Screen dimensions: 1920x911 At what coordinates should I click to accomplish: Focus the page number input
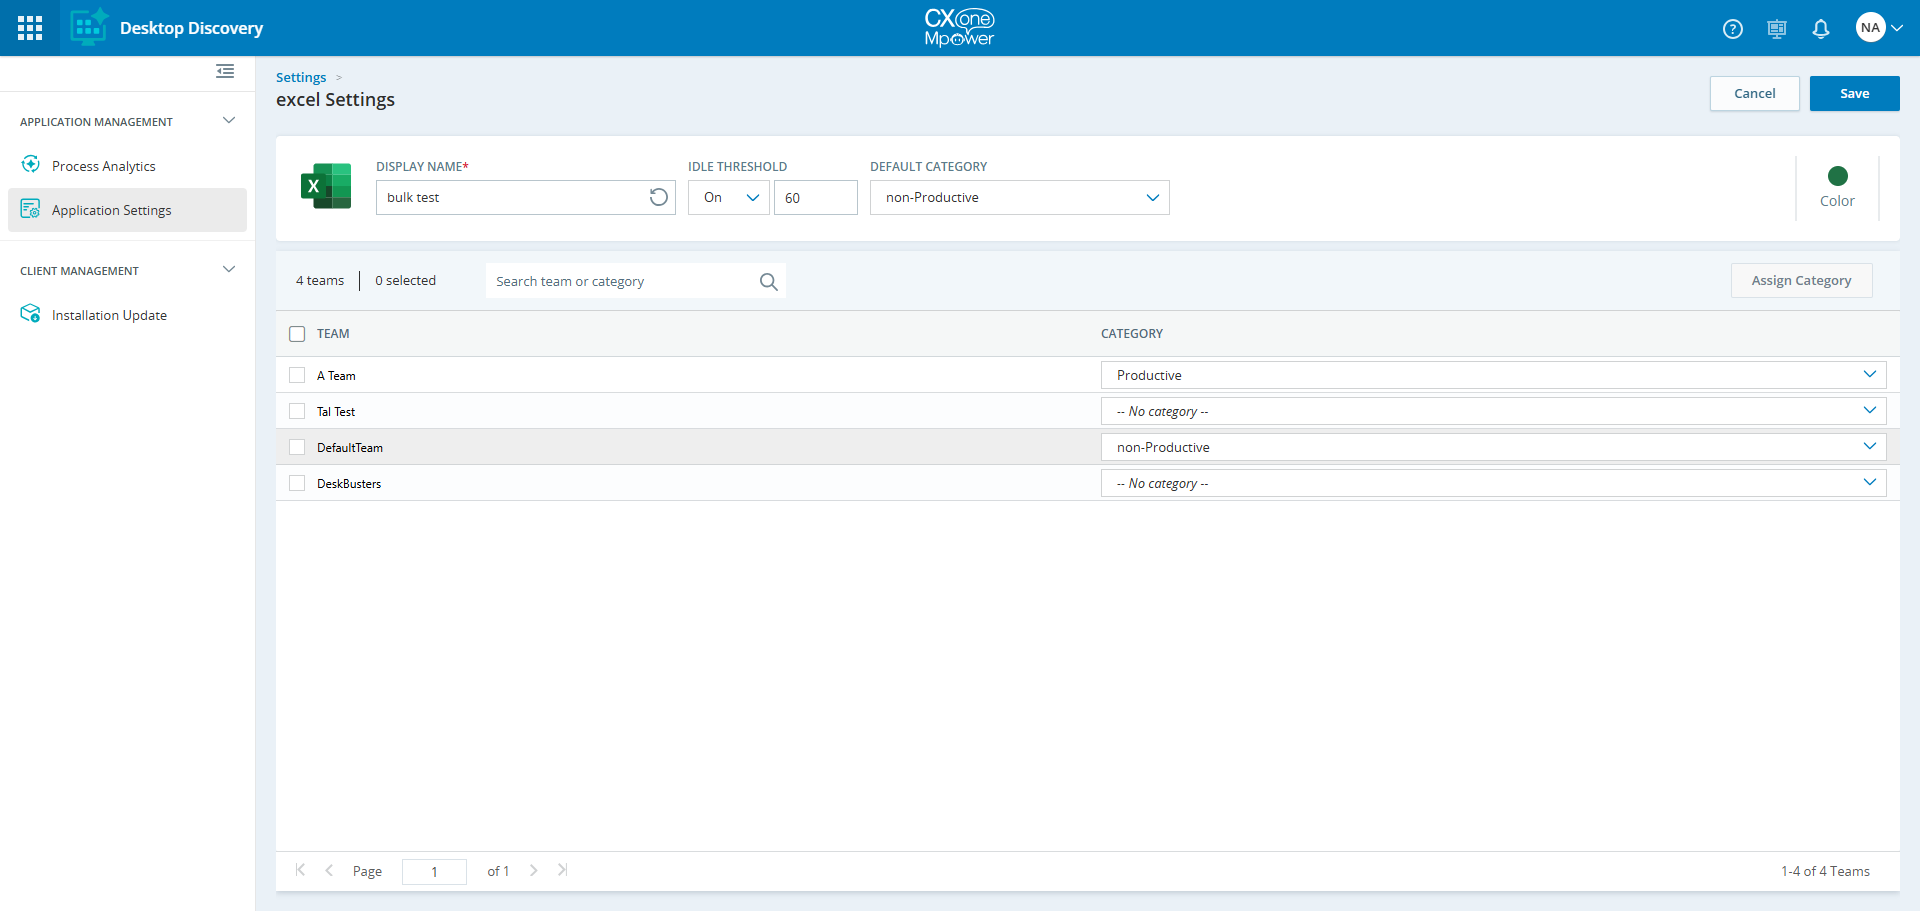pyautogui.click(x=434, y=871)
